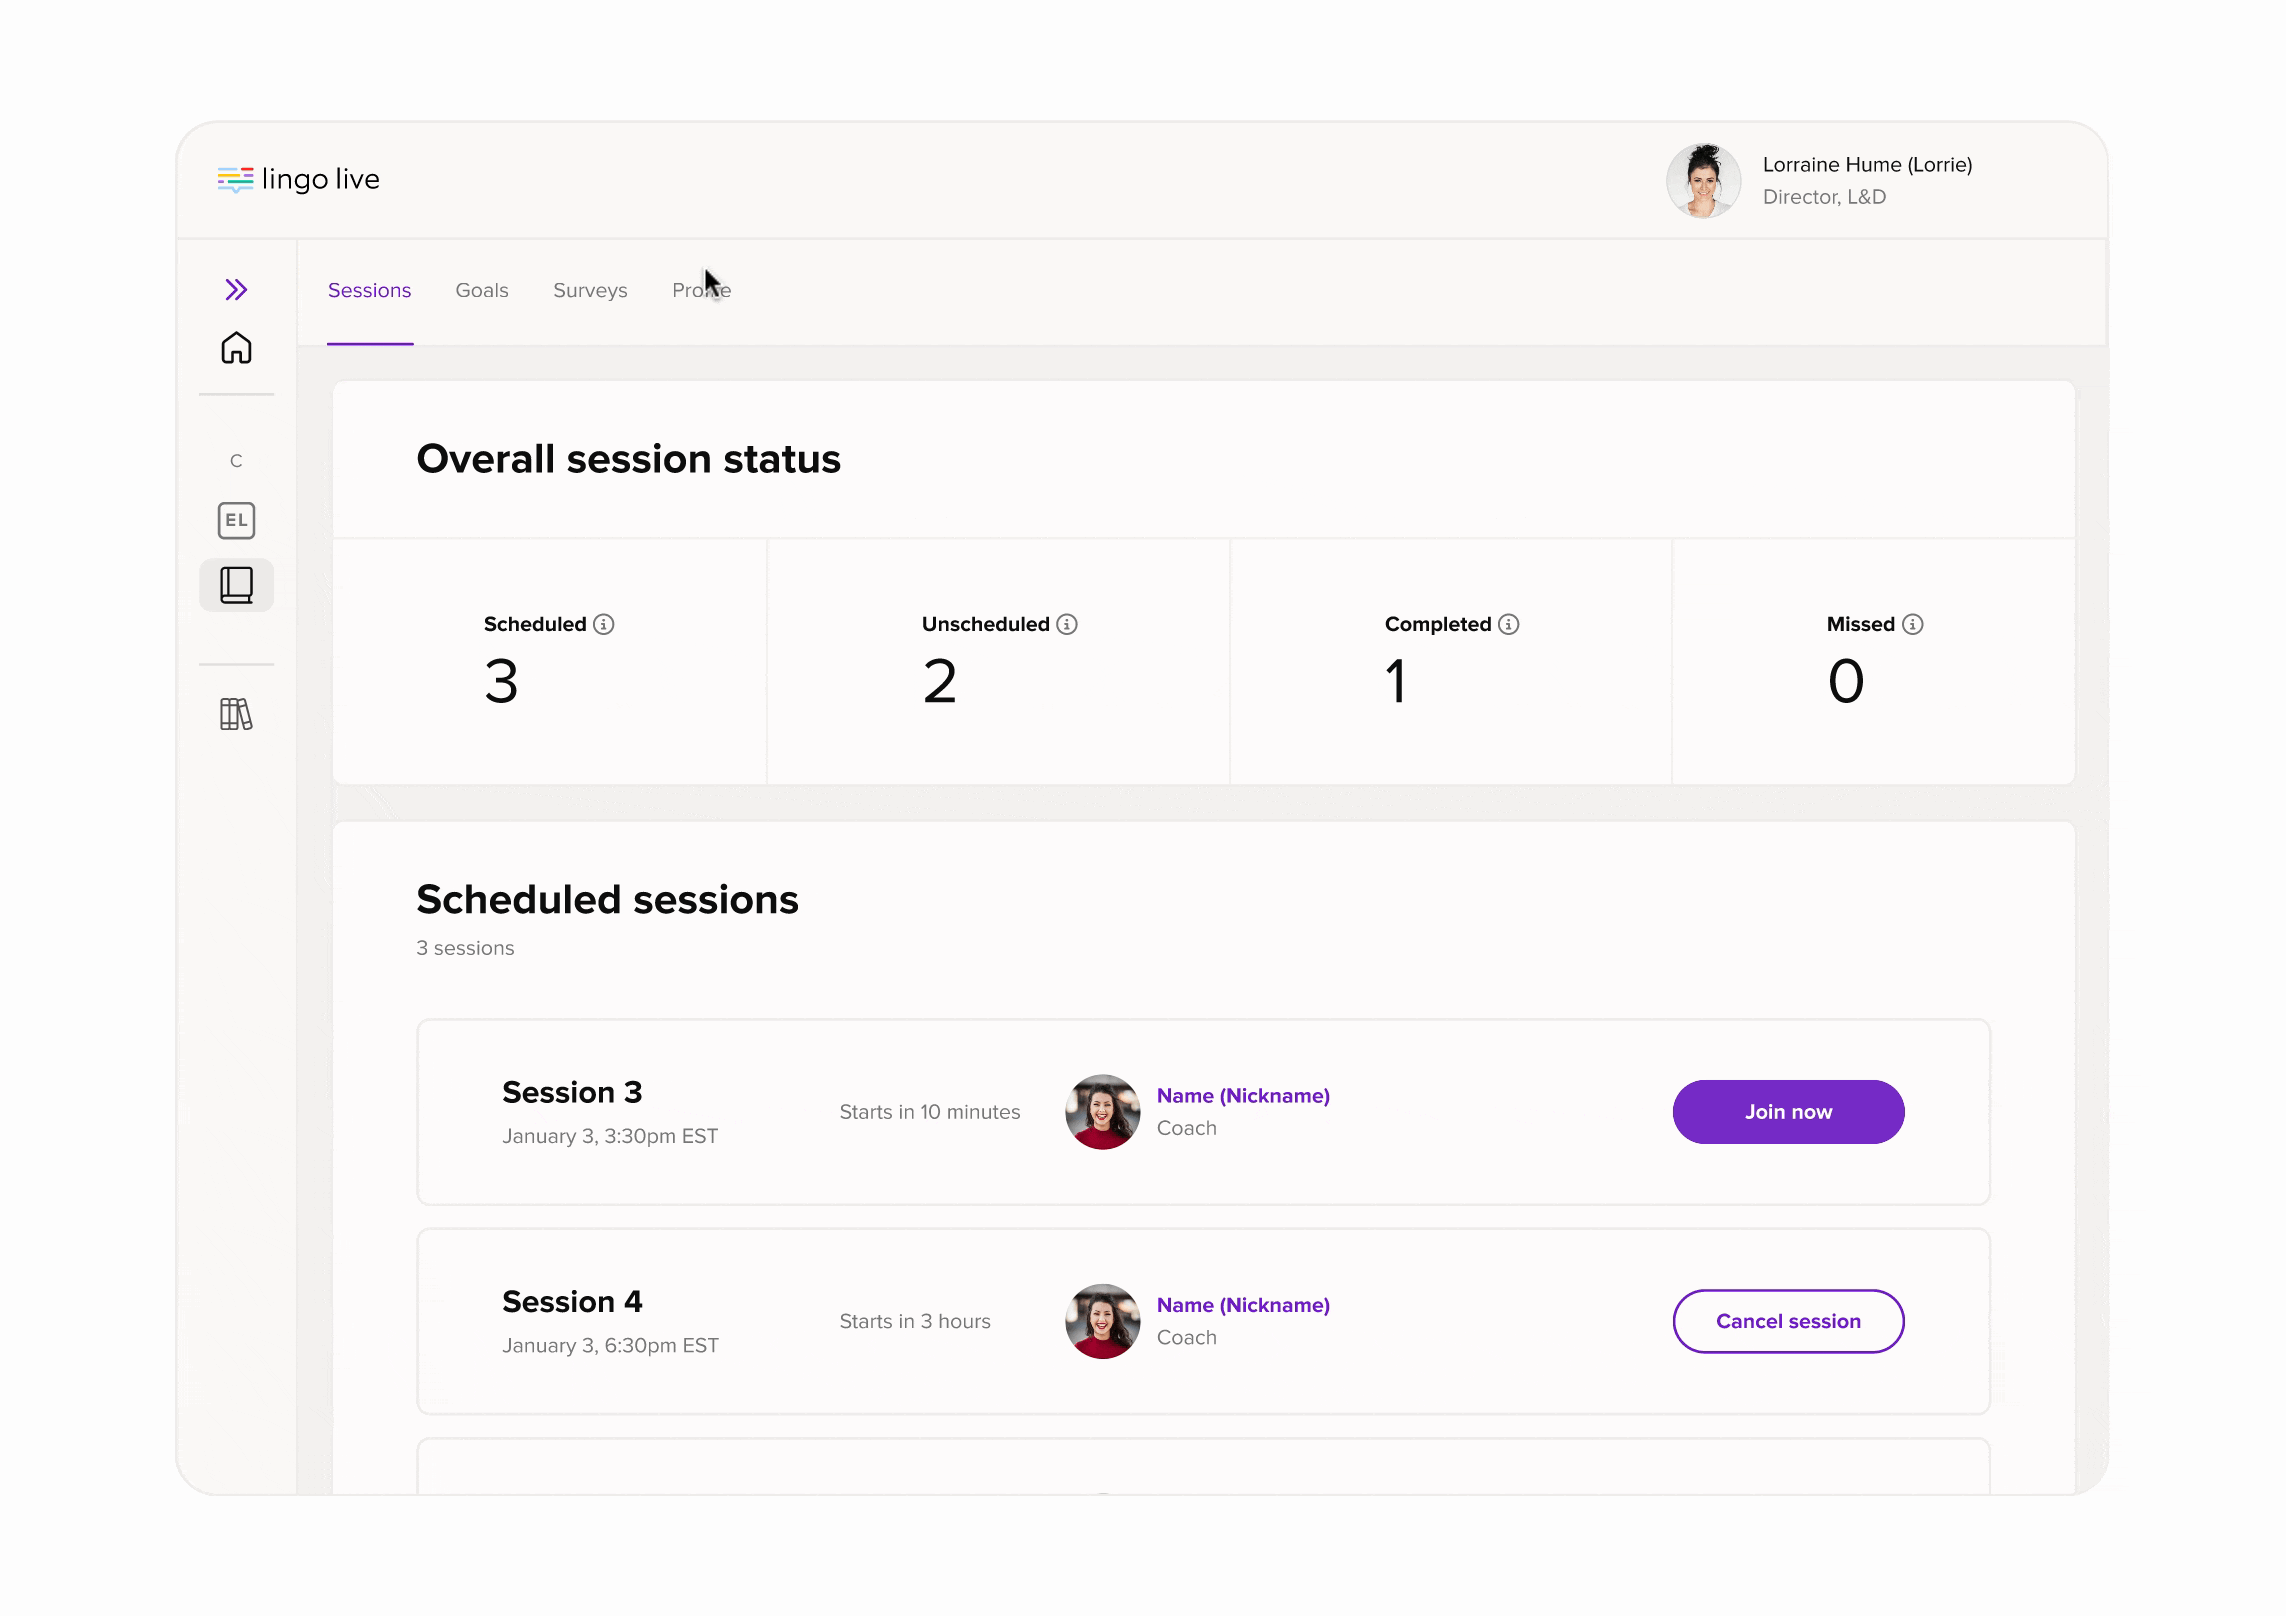Show info tooltip next to Unscheduled
This screenshot has height=1616, width=2286.
point(1067,624)
